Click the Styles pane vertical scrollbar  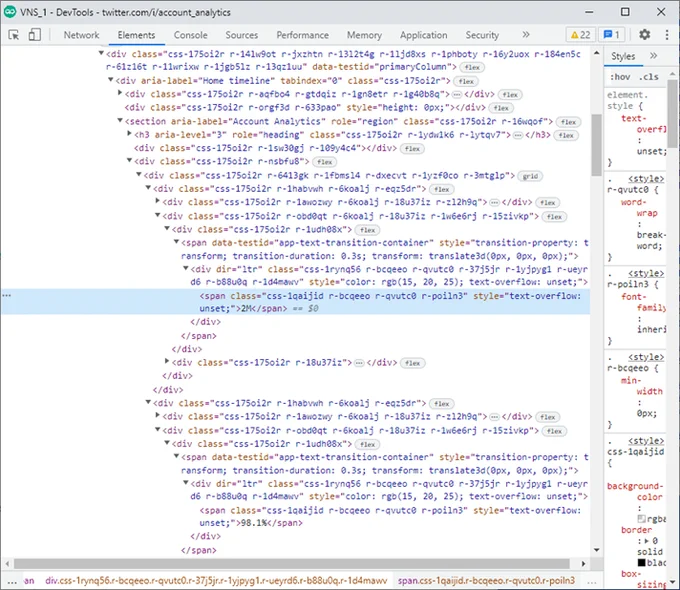pos(672,114)
